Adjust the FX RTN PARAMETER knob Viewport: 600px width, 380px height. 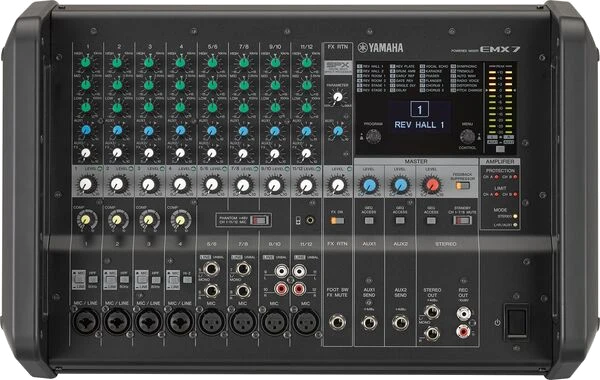(x=338, y=97)
